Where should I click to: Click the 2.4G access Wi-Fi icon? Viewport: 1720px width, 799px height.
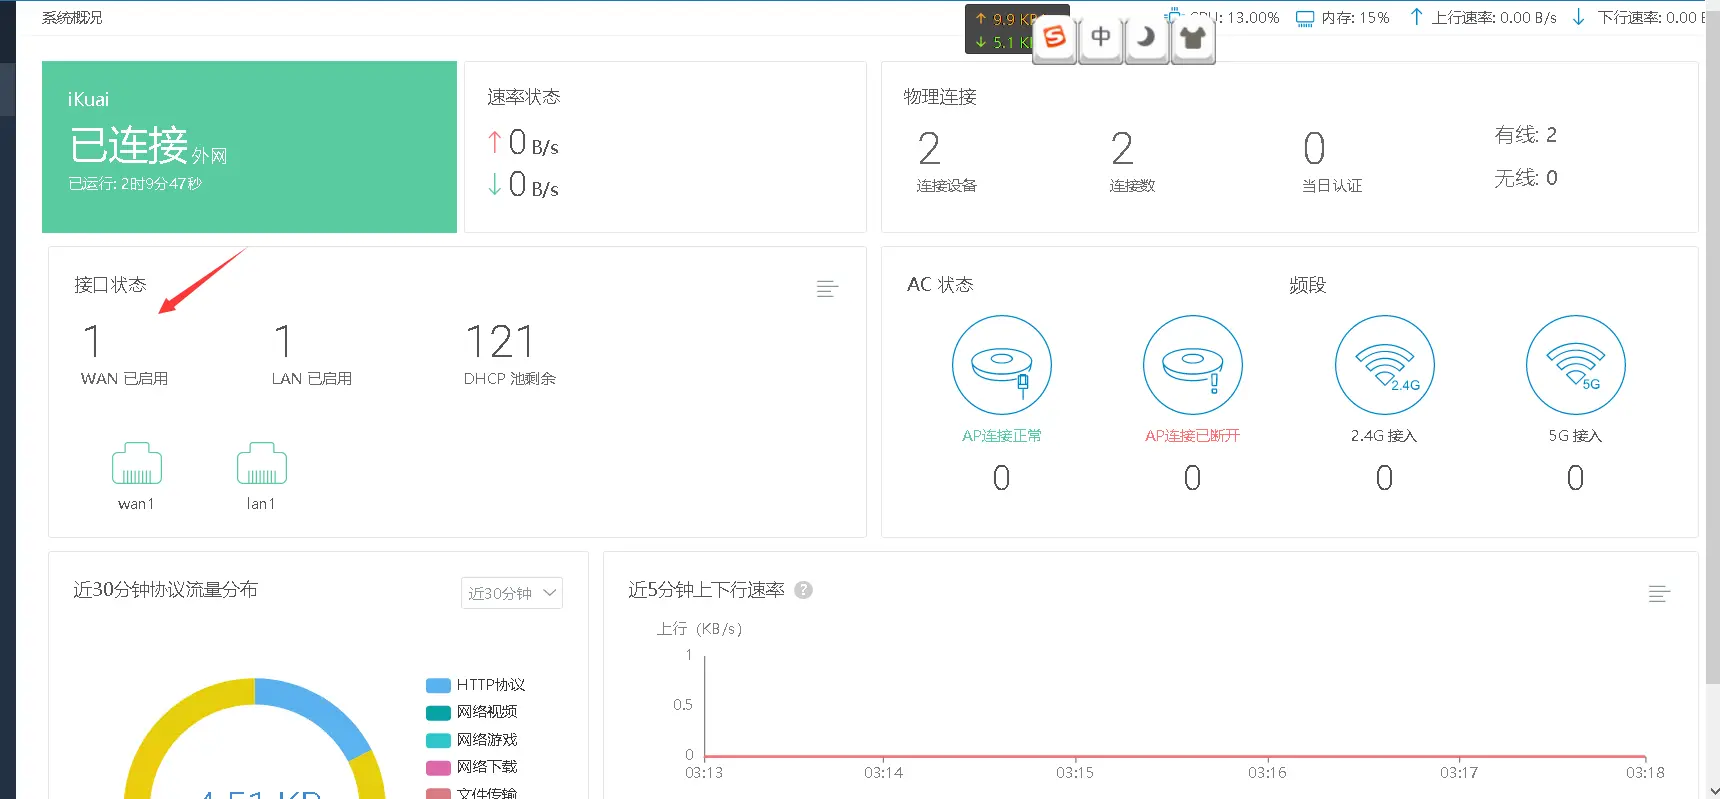pyautogui.click(x=1385, y=365)
